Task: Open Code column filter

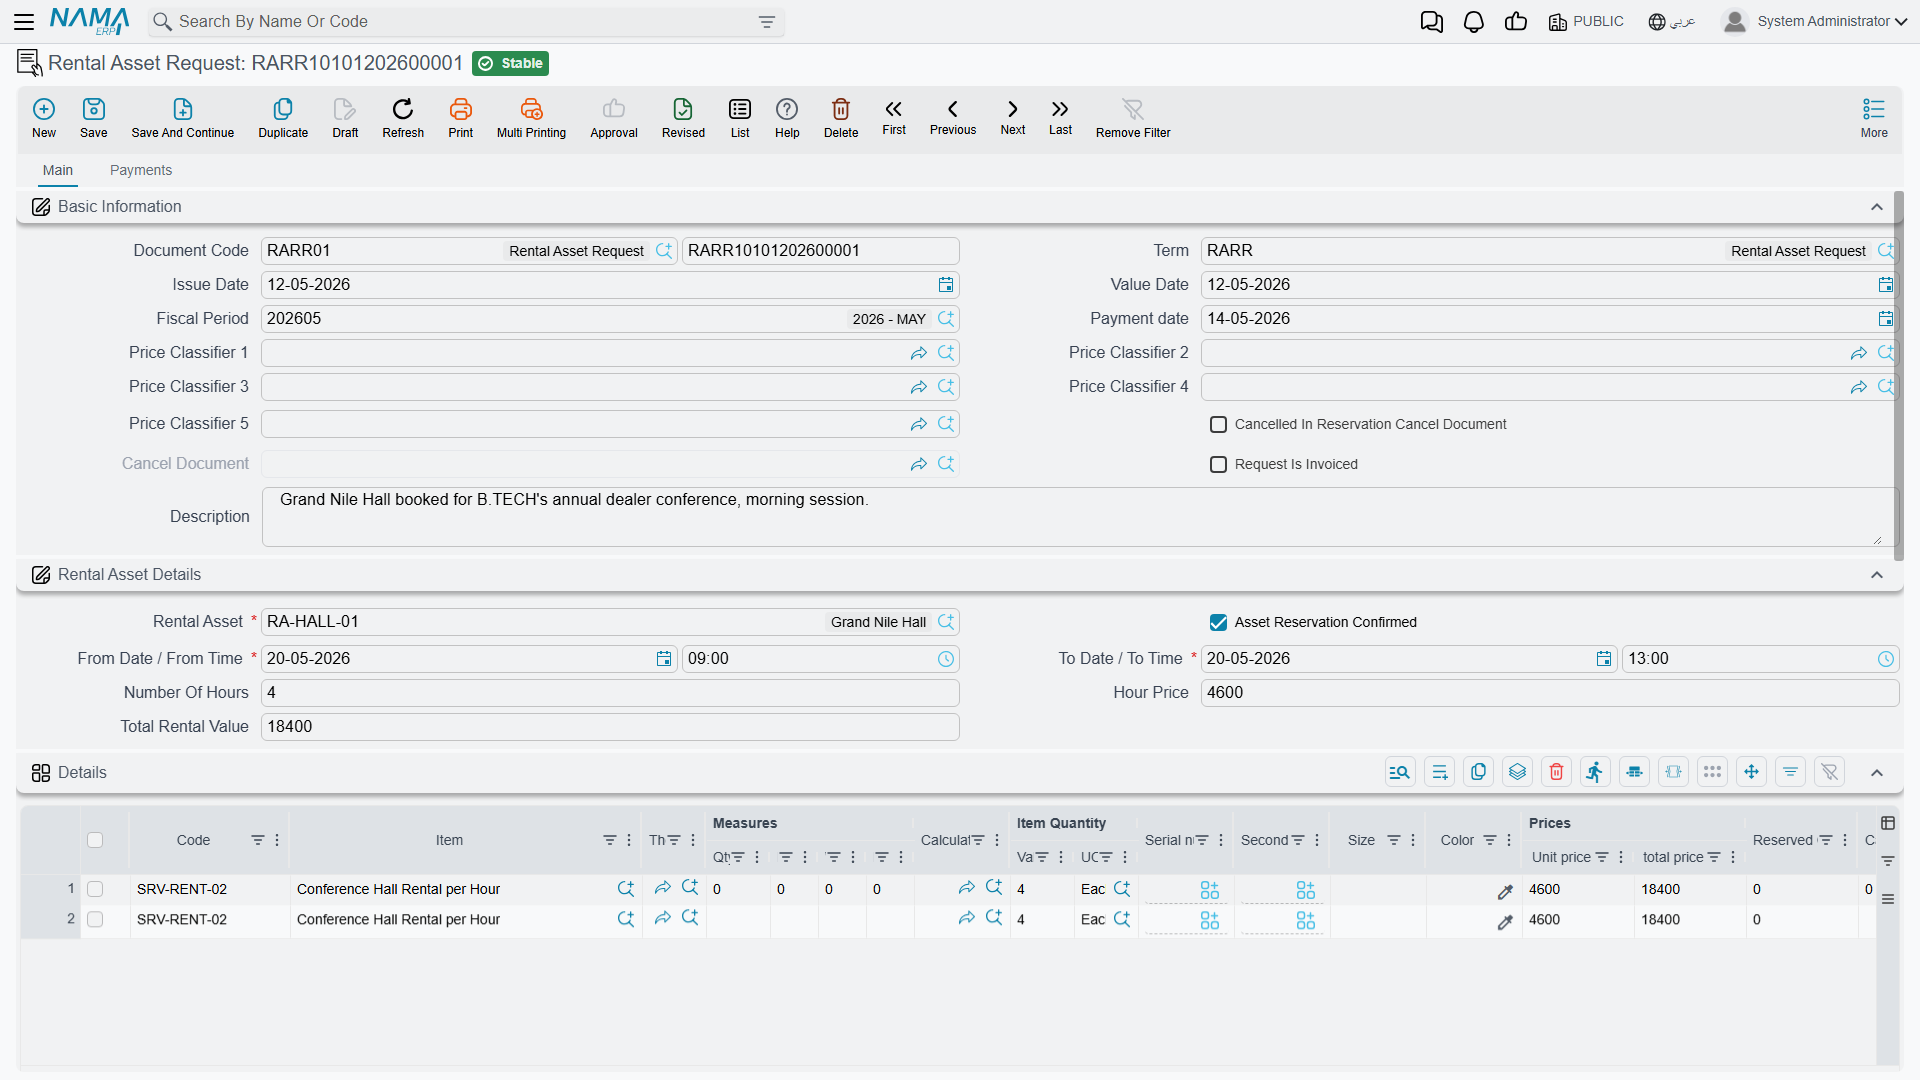Action: coord(258,840)
